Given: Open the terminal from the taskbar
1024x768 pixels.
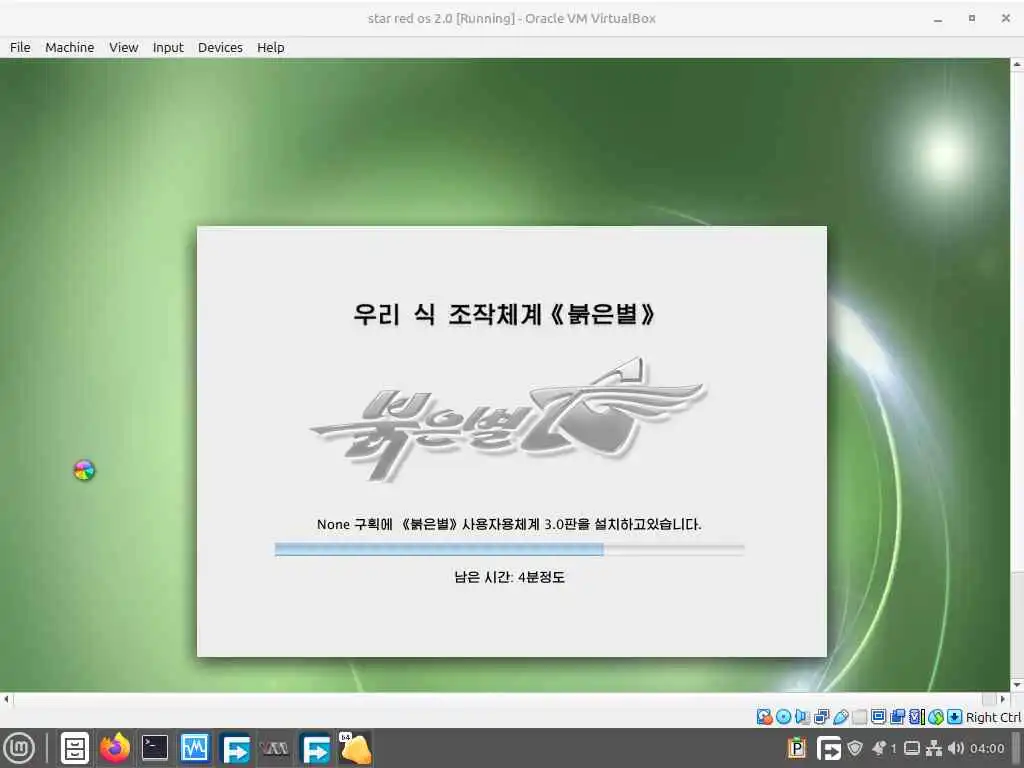Looking at the screenshot, I should [155, 748].
